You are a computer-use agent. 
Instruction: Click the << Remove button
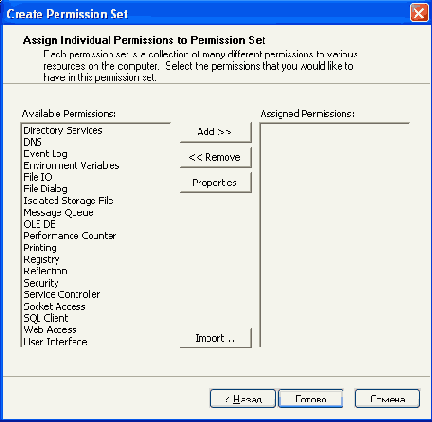(216, 157)
